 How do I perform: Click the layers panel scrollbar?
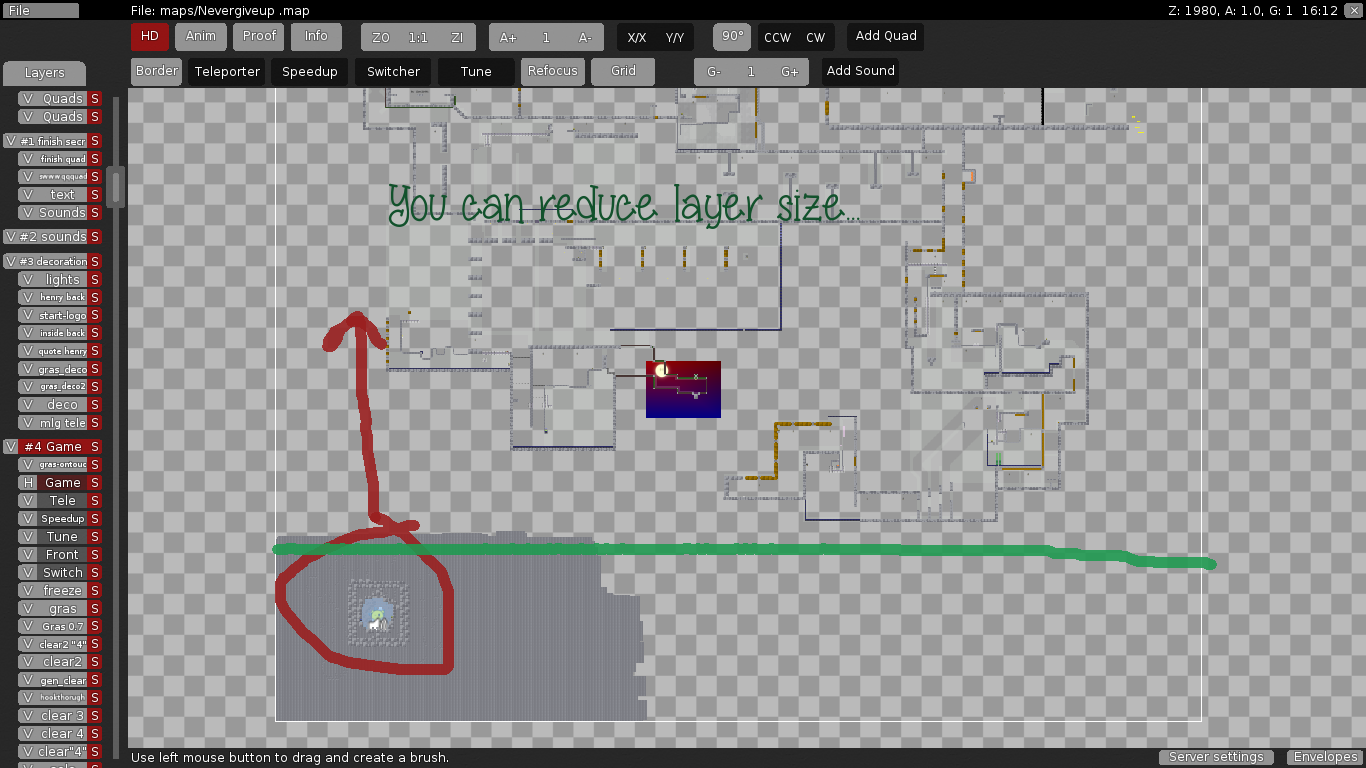tap(115, 185)
